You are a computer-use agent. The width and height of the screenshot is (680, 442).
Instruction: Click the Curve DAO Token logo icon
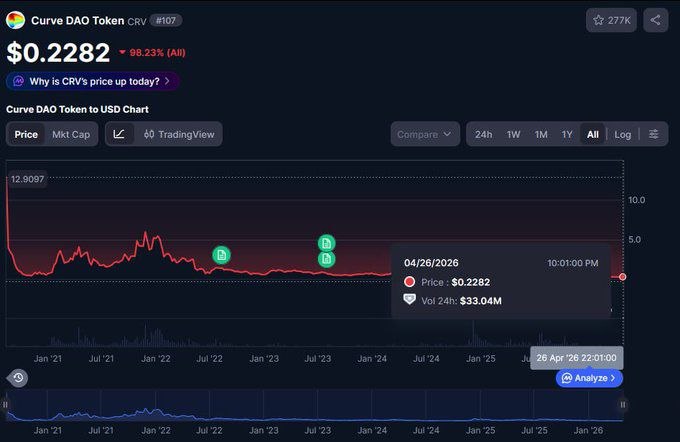[16, 20]
